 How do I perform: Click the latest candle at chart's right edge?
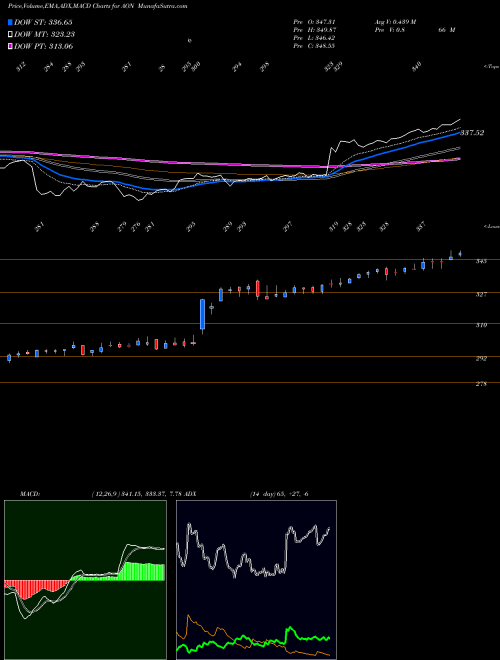[460, 253]
